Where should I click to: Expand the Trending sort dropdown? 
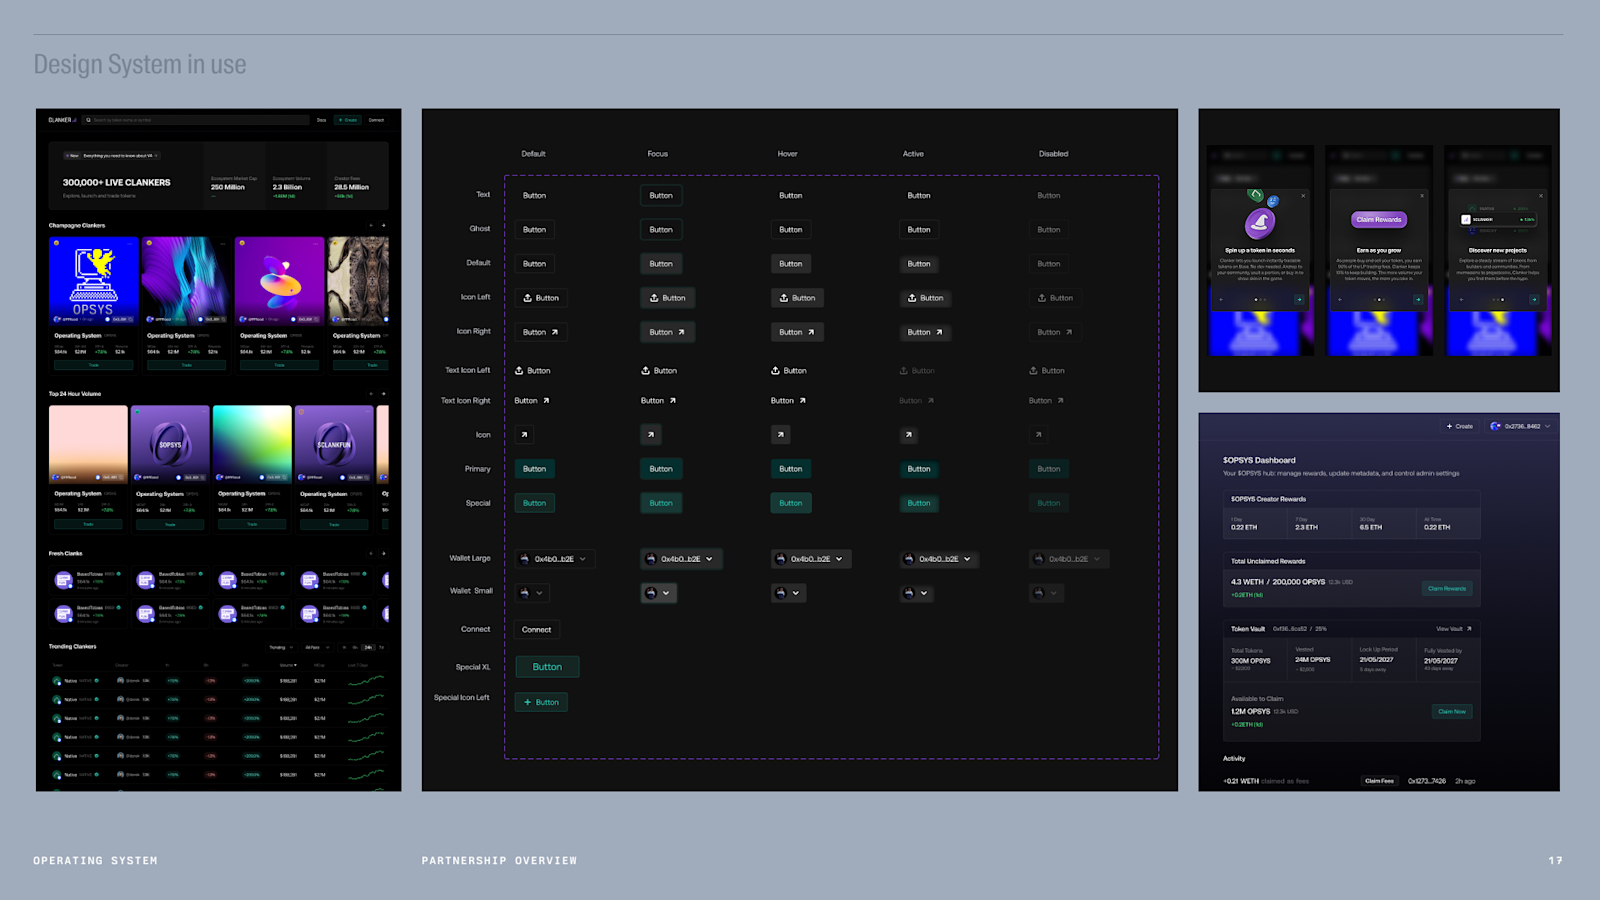[280, 647]
